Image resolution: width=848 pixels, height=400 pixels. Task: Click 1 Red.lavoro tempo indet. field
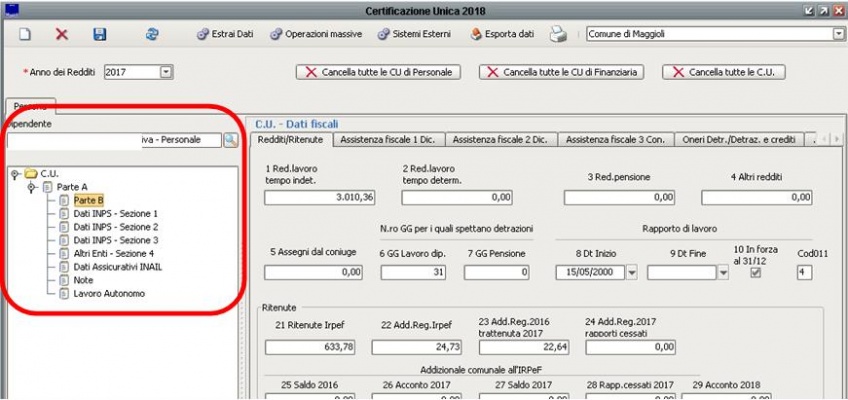(320, 198)
